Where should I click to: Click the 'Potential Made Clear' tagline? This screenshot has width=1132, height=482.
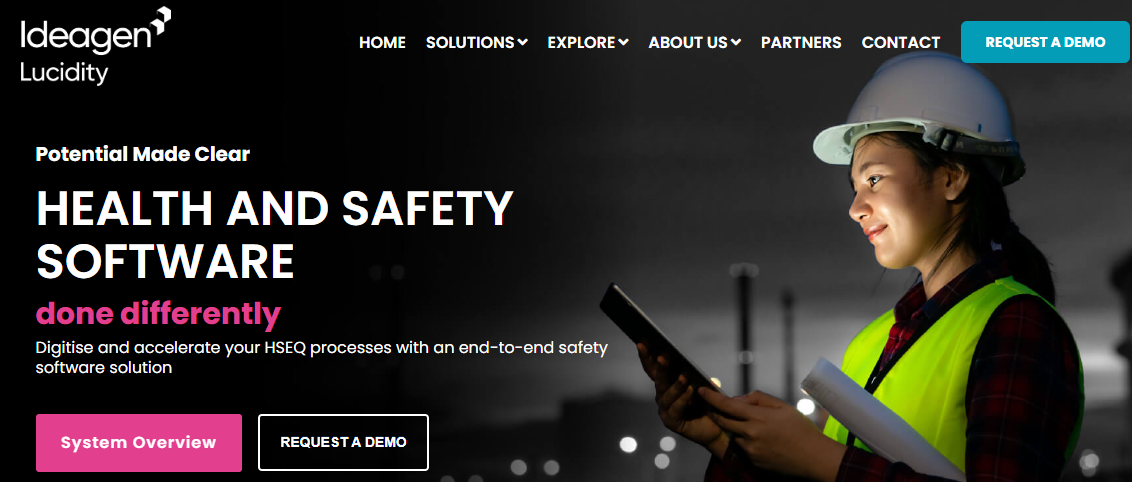coord(143,154)
